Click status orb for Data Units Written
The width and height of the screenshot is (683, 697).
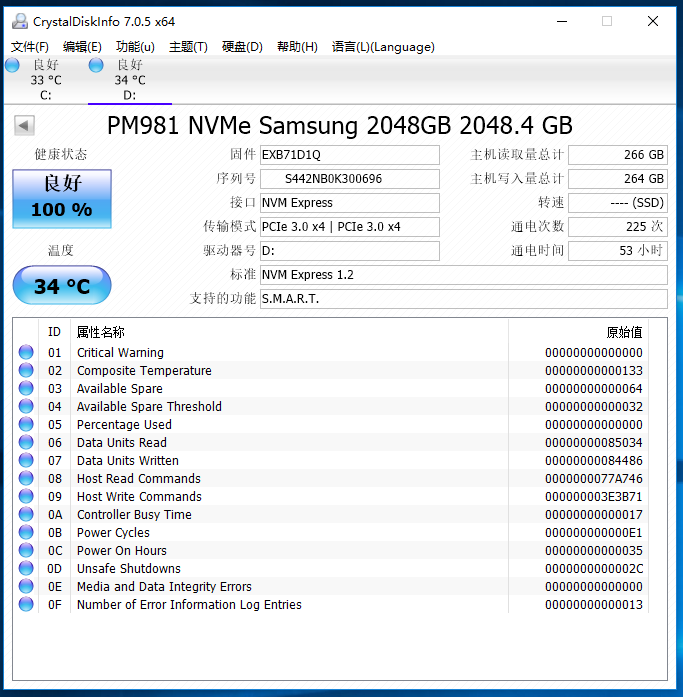[x=26, y=460]
